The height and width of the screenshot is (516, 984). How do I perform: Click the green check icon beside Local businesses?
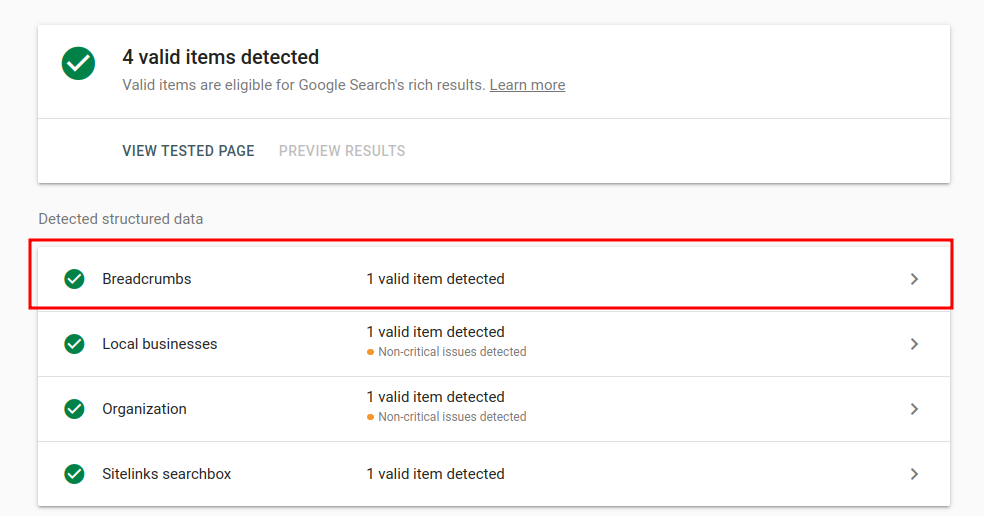74,344
